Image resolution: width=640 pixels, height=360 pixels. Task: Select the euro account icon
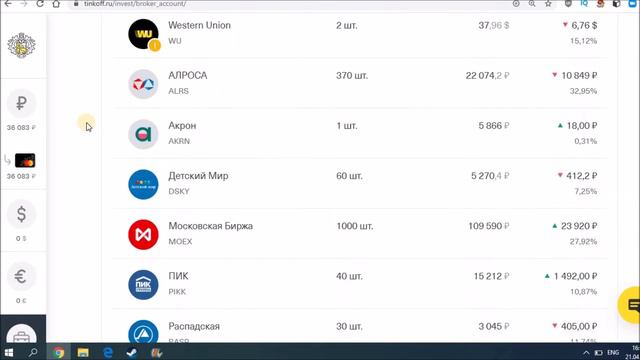click(22, 277)
